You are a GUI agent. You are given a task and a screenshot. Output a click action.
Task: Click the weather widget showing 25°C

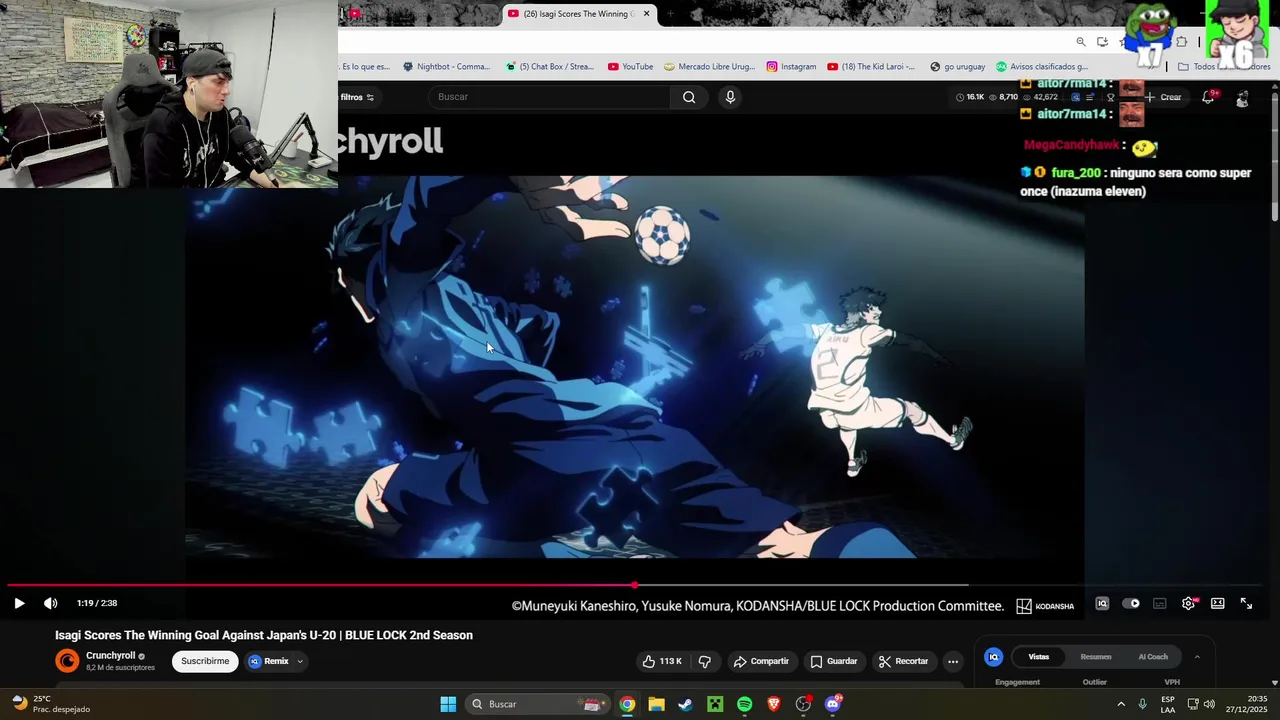(50, 704)
